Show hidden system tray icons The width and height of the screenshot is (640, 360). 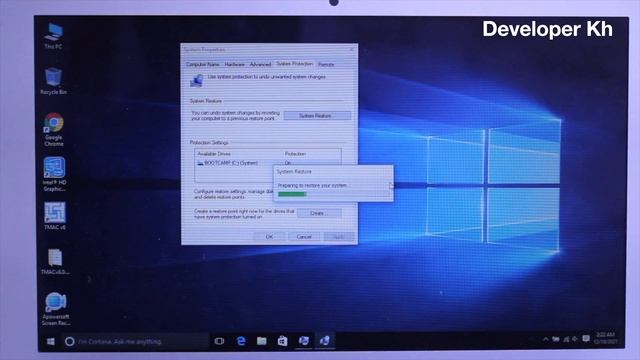pyautogui.click(x=545, y=339)
